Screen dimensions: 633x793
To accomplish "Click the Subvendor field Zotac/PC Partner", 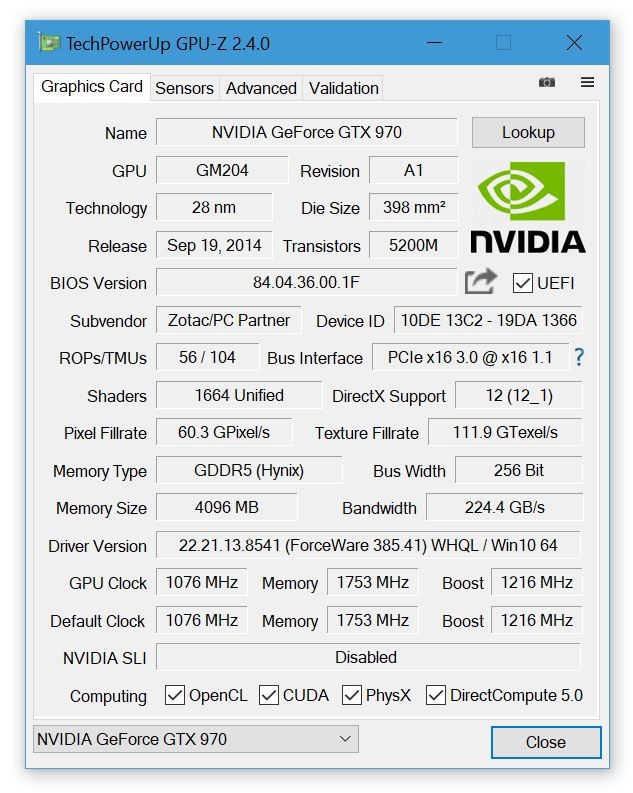I will 229,320.
